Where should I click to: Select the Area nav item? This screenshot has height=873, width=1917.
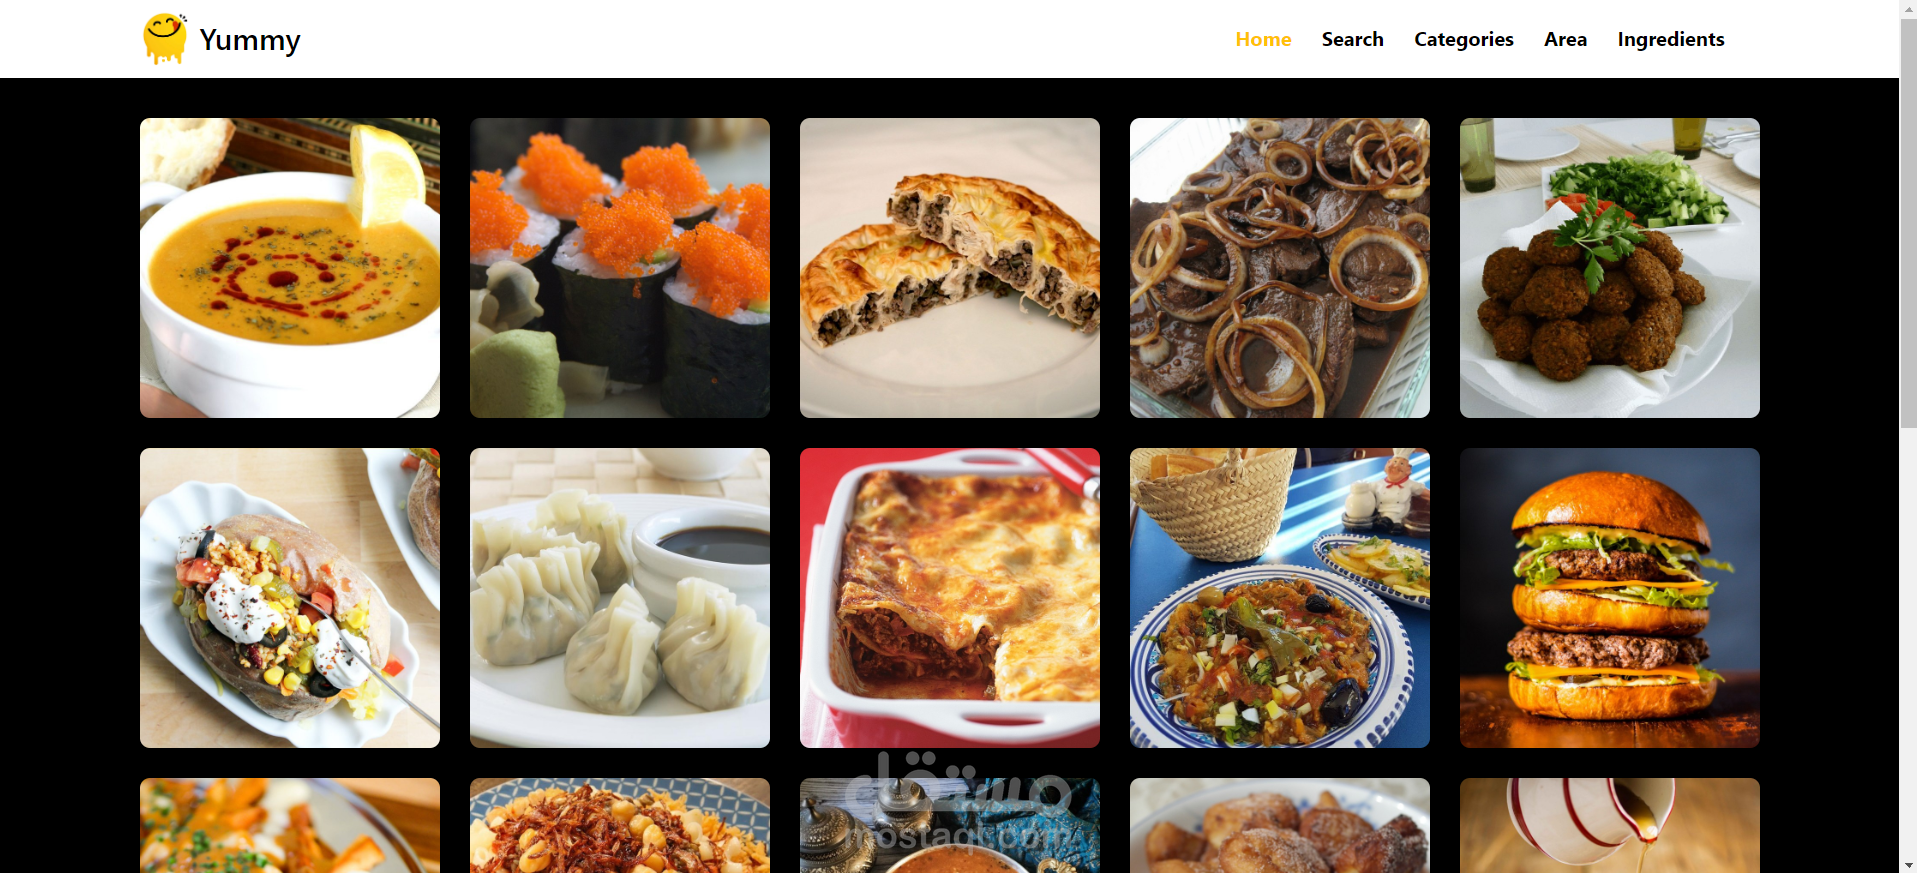tap(1565, 39)
